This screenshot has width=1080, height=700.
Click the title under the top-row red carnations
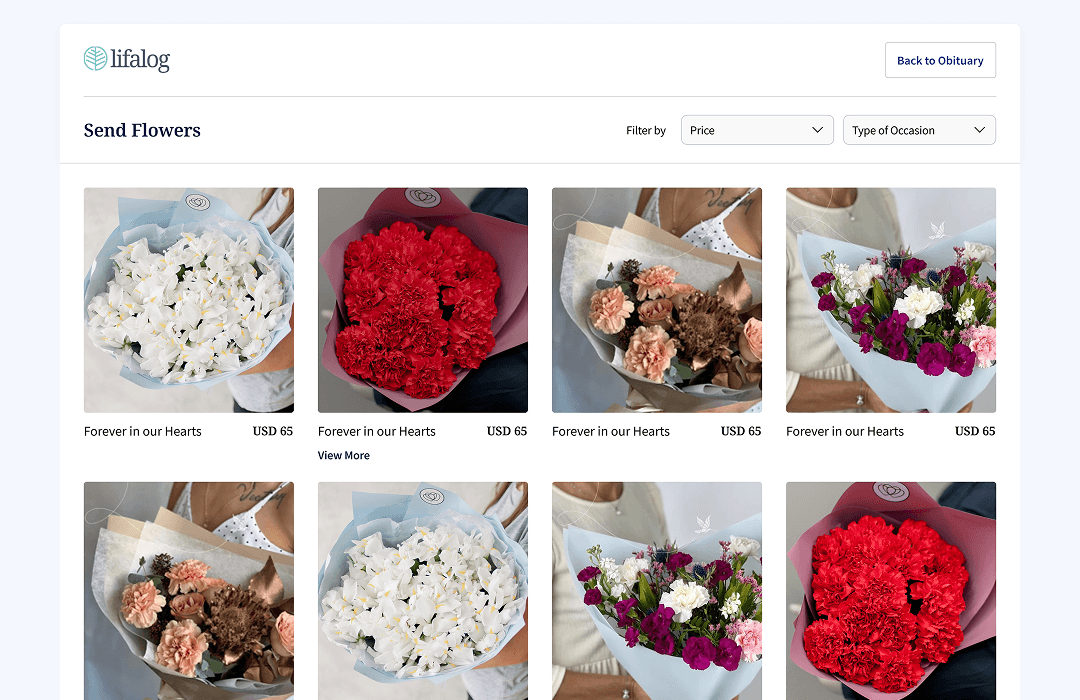coord(377,431)
